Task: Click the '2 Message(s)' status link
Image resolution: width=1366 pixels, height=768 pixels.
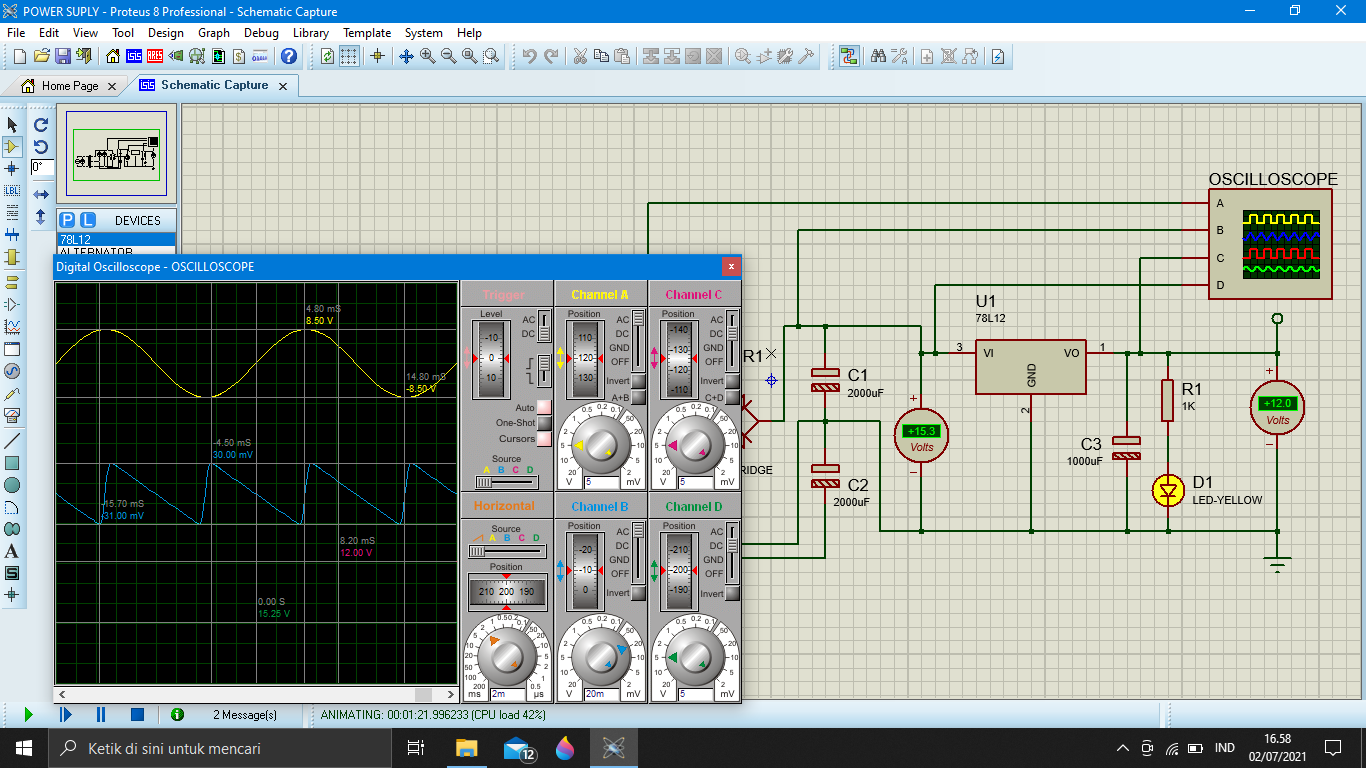Action: point(245,715)
